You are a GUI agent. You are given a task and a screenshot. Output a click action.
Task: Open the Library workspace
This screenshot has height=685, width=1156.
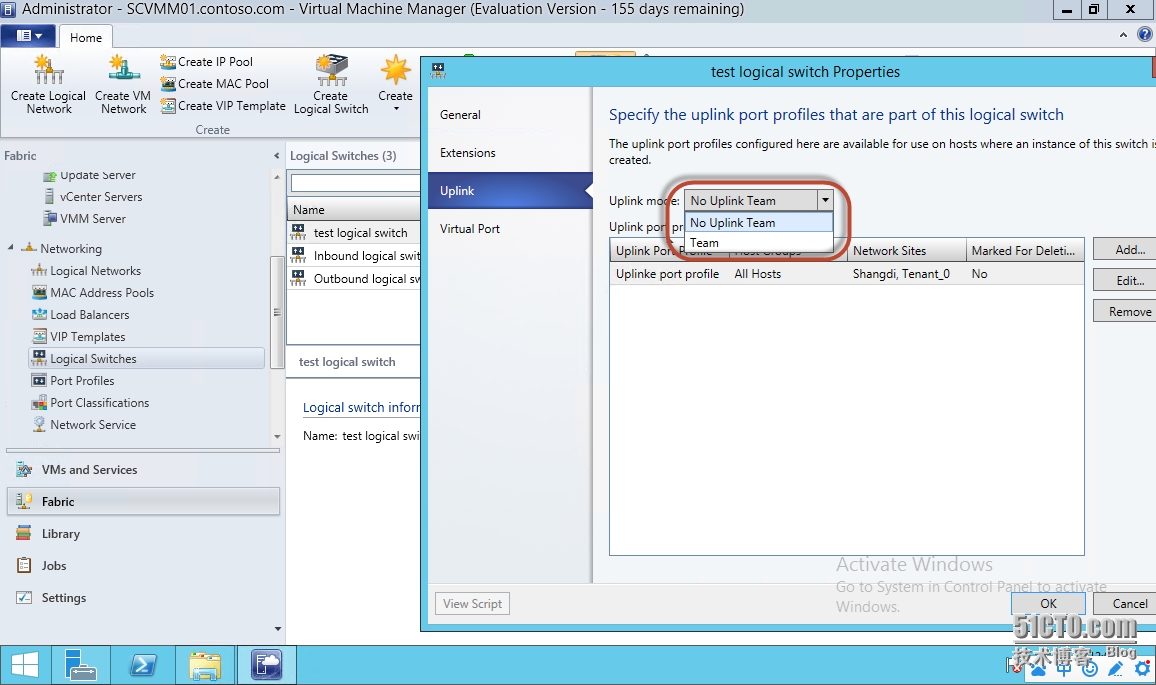[x=143, y=534]
